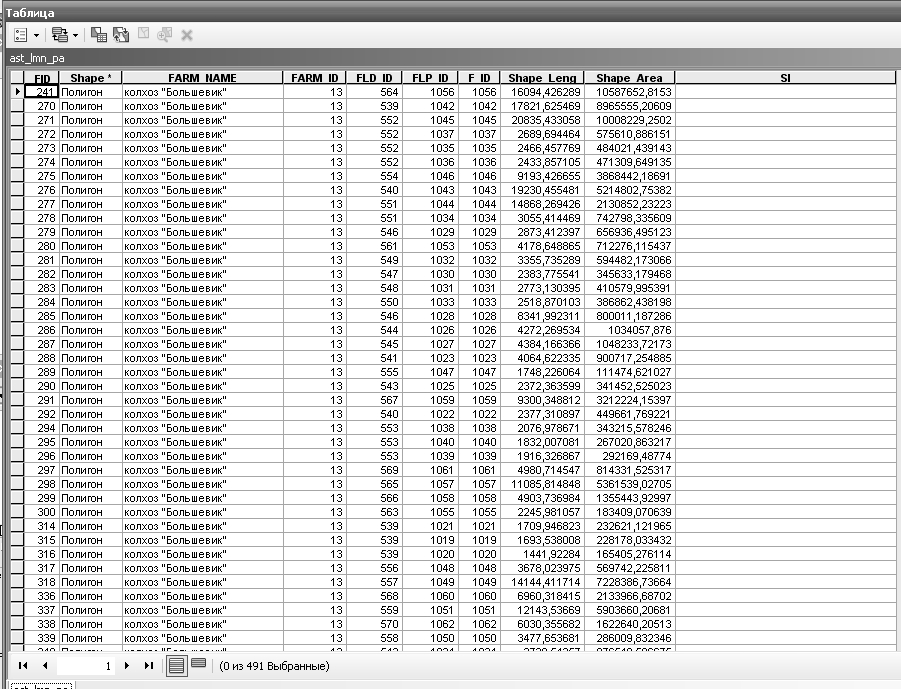Select row FID 318 using its row selector
This screenshot has width=901, height=689.
click(17, 582)
